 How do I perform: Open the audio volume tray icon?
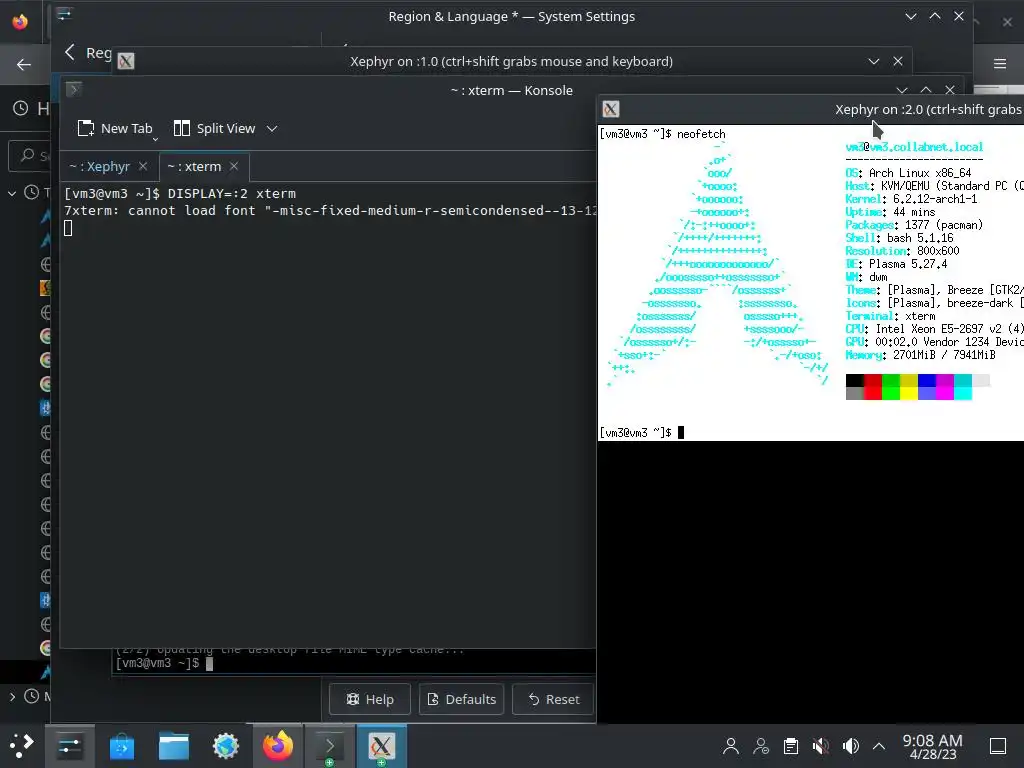tap(850, 746)
